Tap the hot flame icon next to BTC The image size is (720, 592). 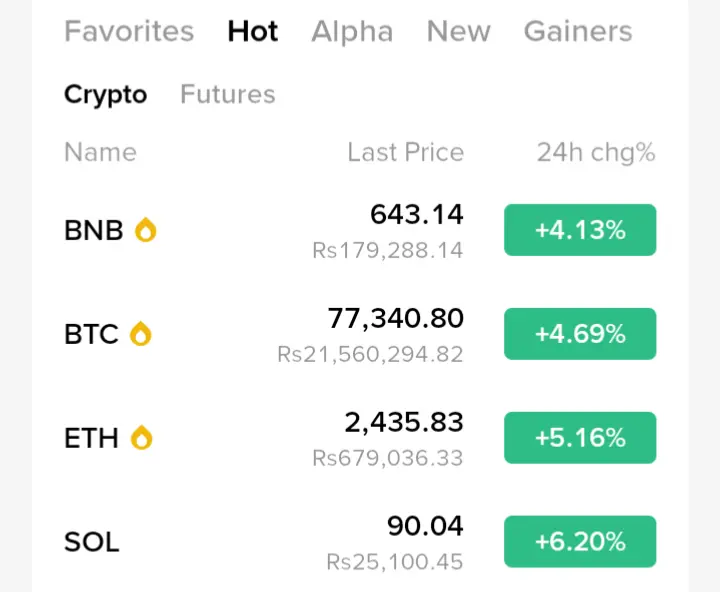141,334
